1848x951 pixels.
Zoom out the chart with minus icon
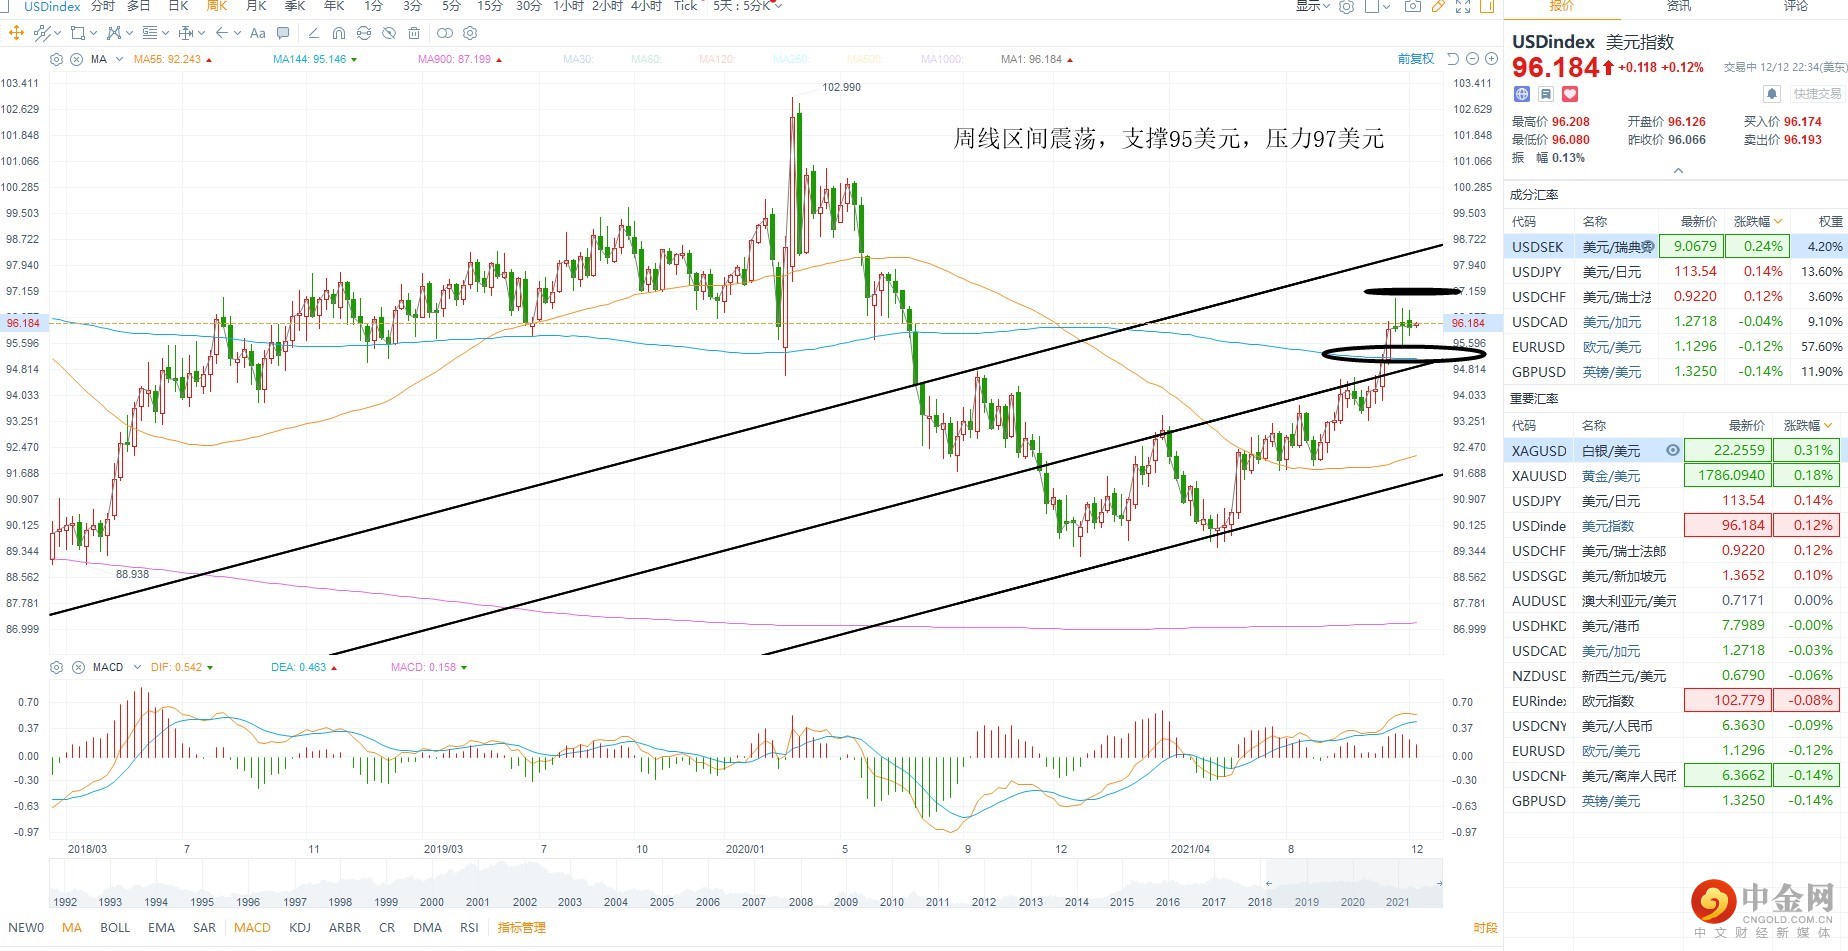(x=1473, y=59)
